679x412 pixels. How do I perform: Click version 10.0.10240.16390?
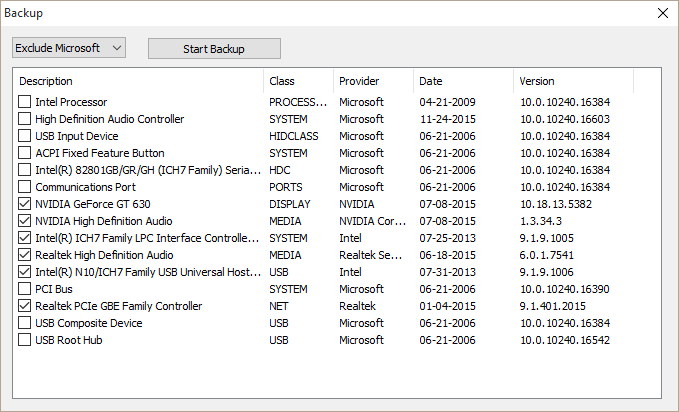pos(565,289)
